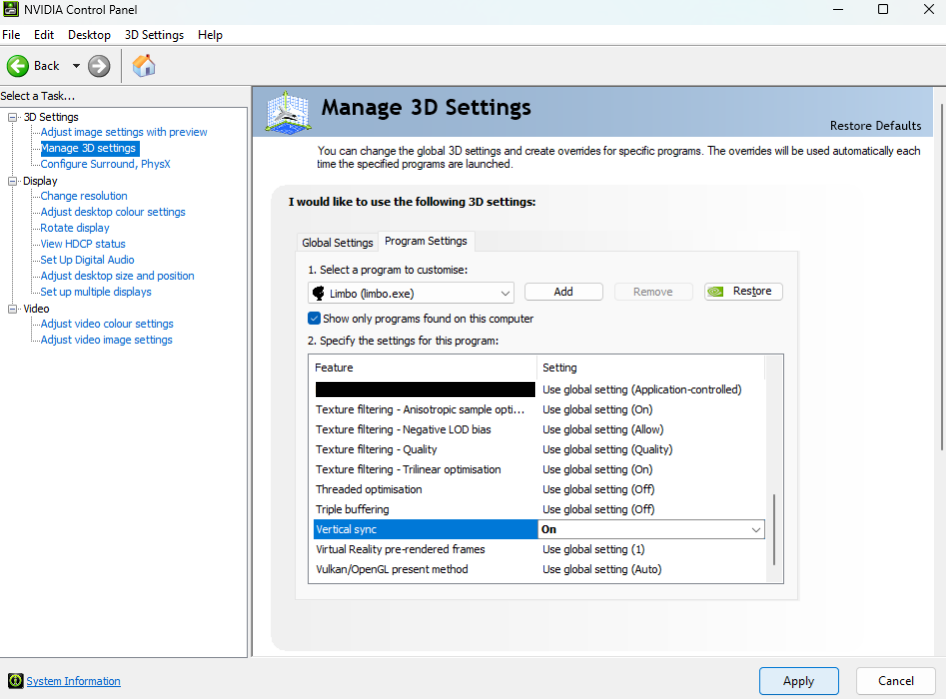Click the Forward arrow icon
This screenshot has height=700, width=947.
(x=99, y=66)
